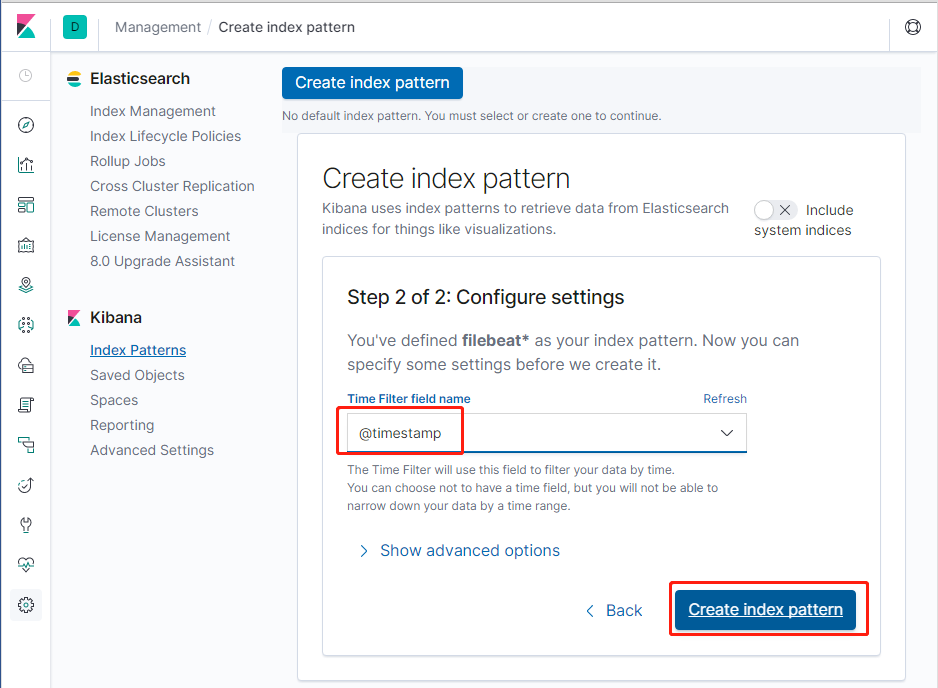This screenshot has width=938, height=688.
Task: Open Maps icon in sidebar
Action: (26, 285)
